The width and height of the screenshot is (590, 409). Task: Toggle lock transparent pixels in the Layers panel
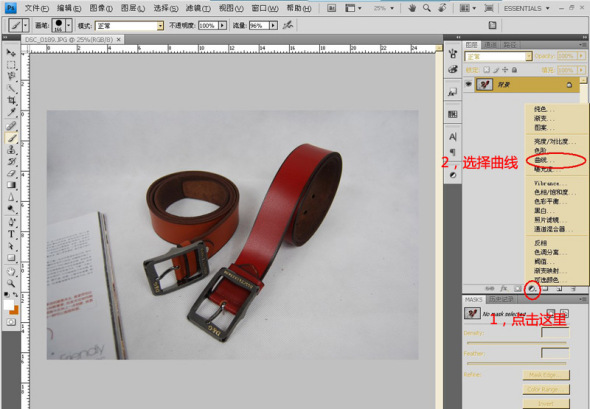pyautogui.click(x=487, y=70)
